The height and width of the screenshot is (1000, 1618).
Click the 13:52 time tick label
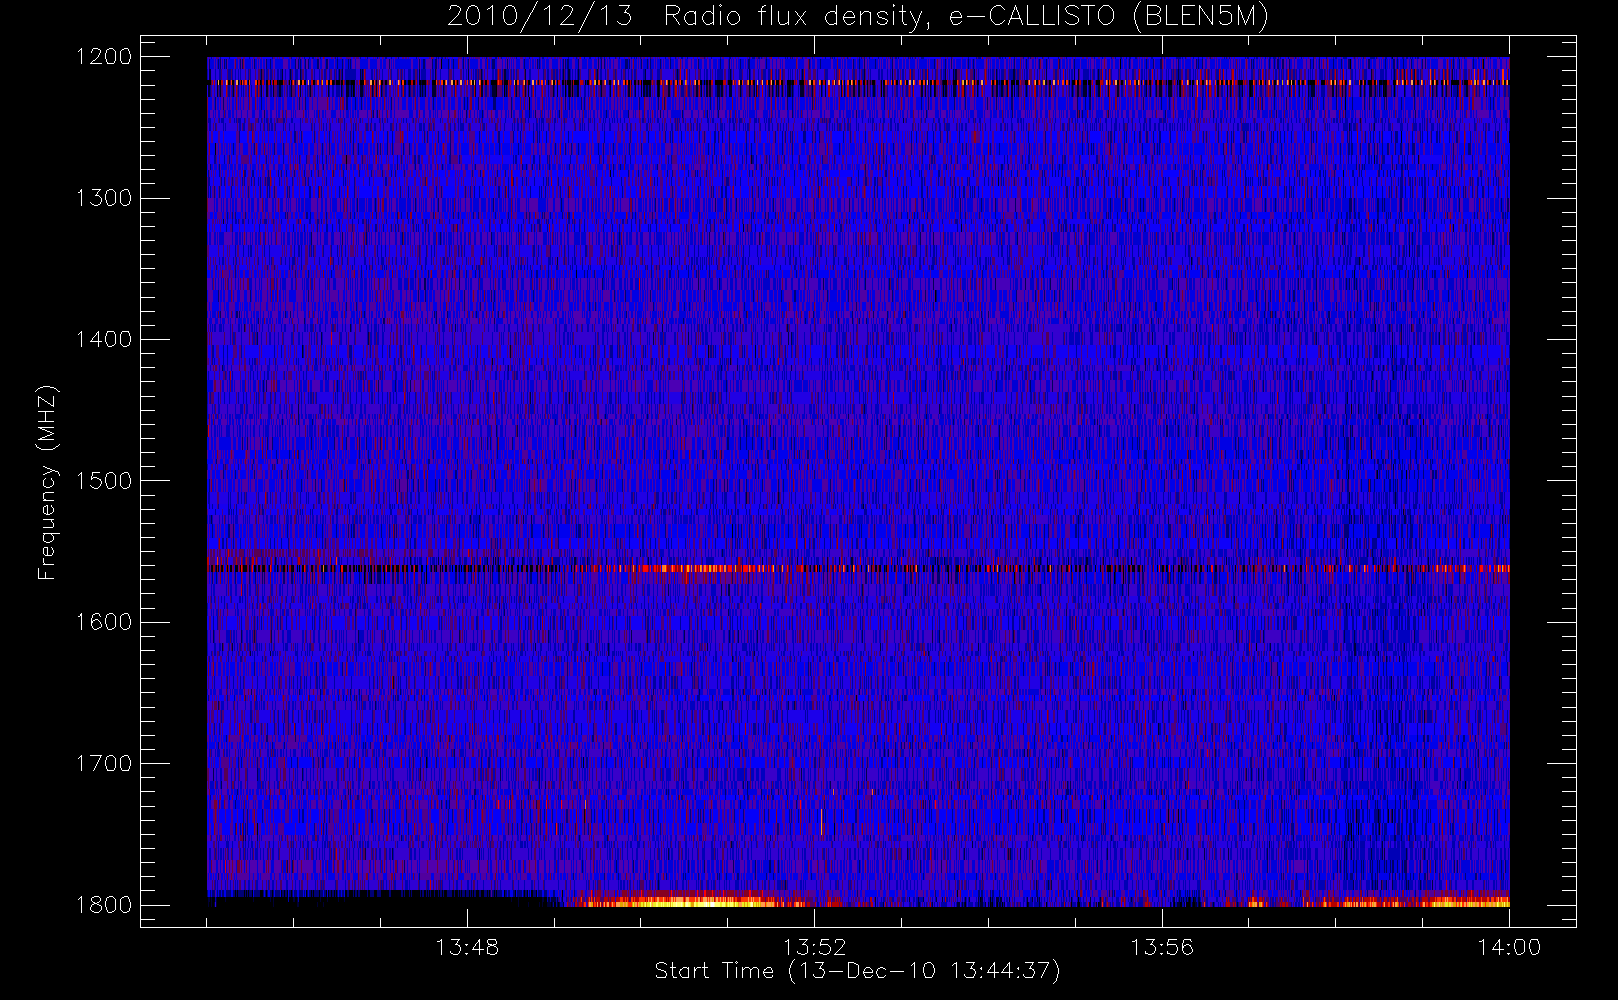click(814, 947)
